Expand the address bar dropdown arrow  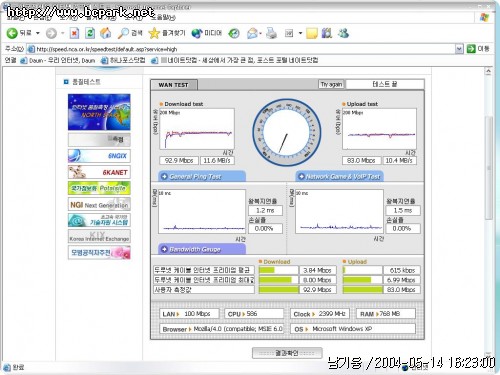(x=459, y=49)
